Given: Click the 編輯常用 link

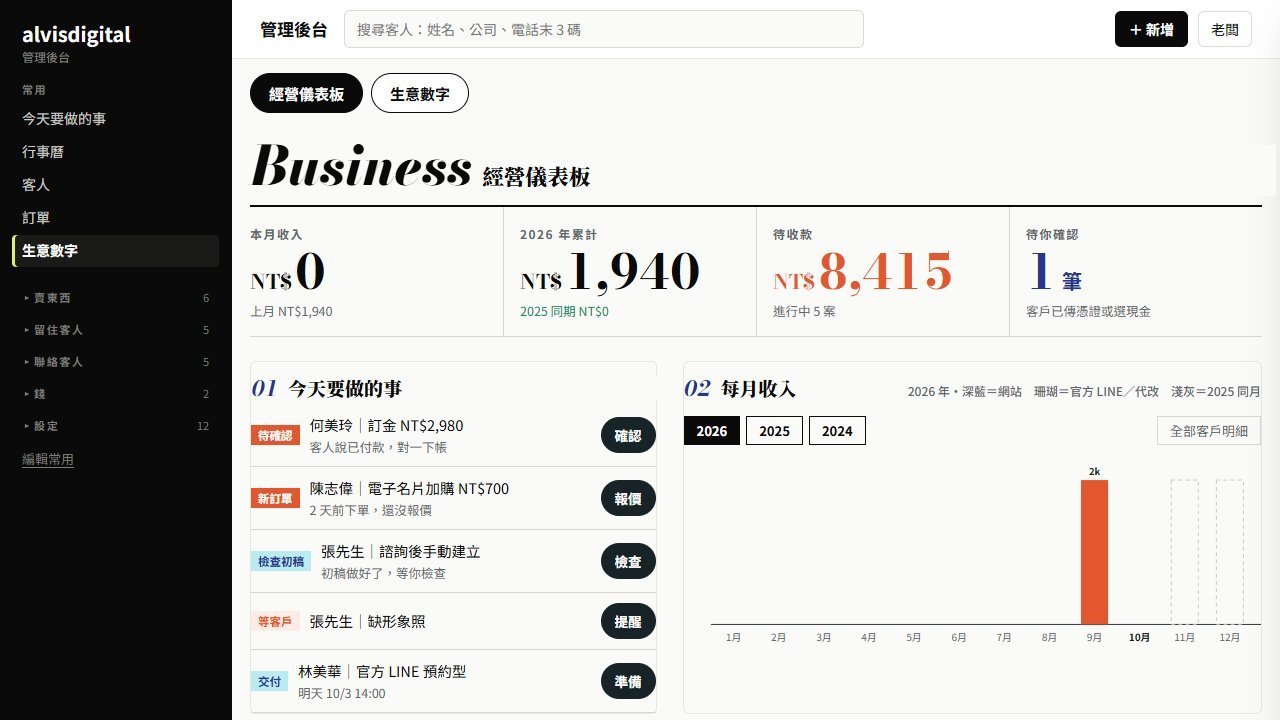Looking at the screenshot, I should point(48,460).
